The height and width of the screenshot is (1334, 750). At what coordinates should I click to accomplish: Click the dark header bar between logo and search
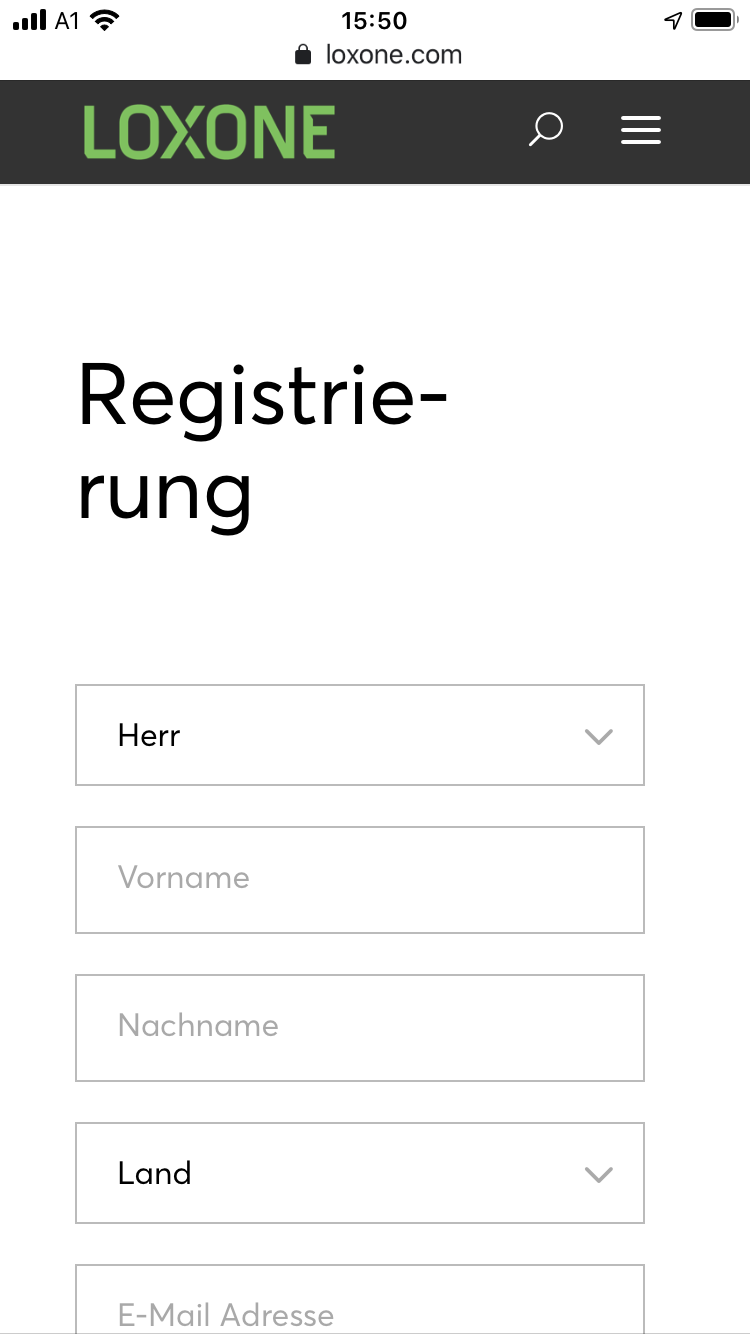coord(430,132)
